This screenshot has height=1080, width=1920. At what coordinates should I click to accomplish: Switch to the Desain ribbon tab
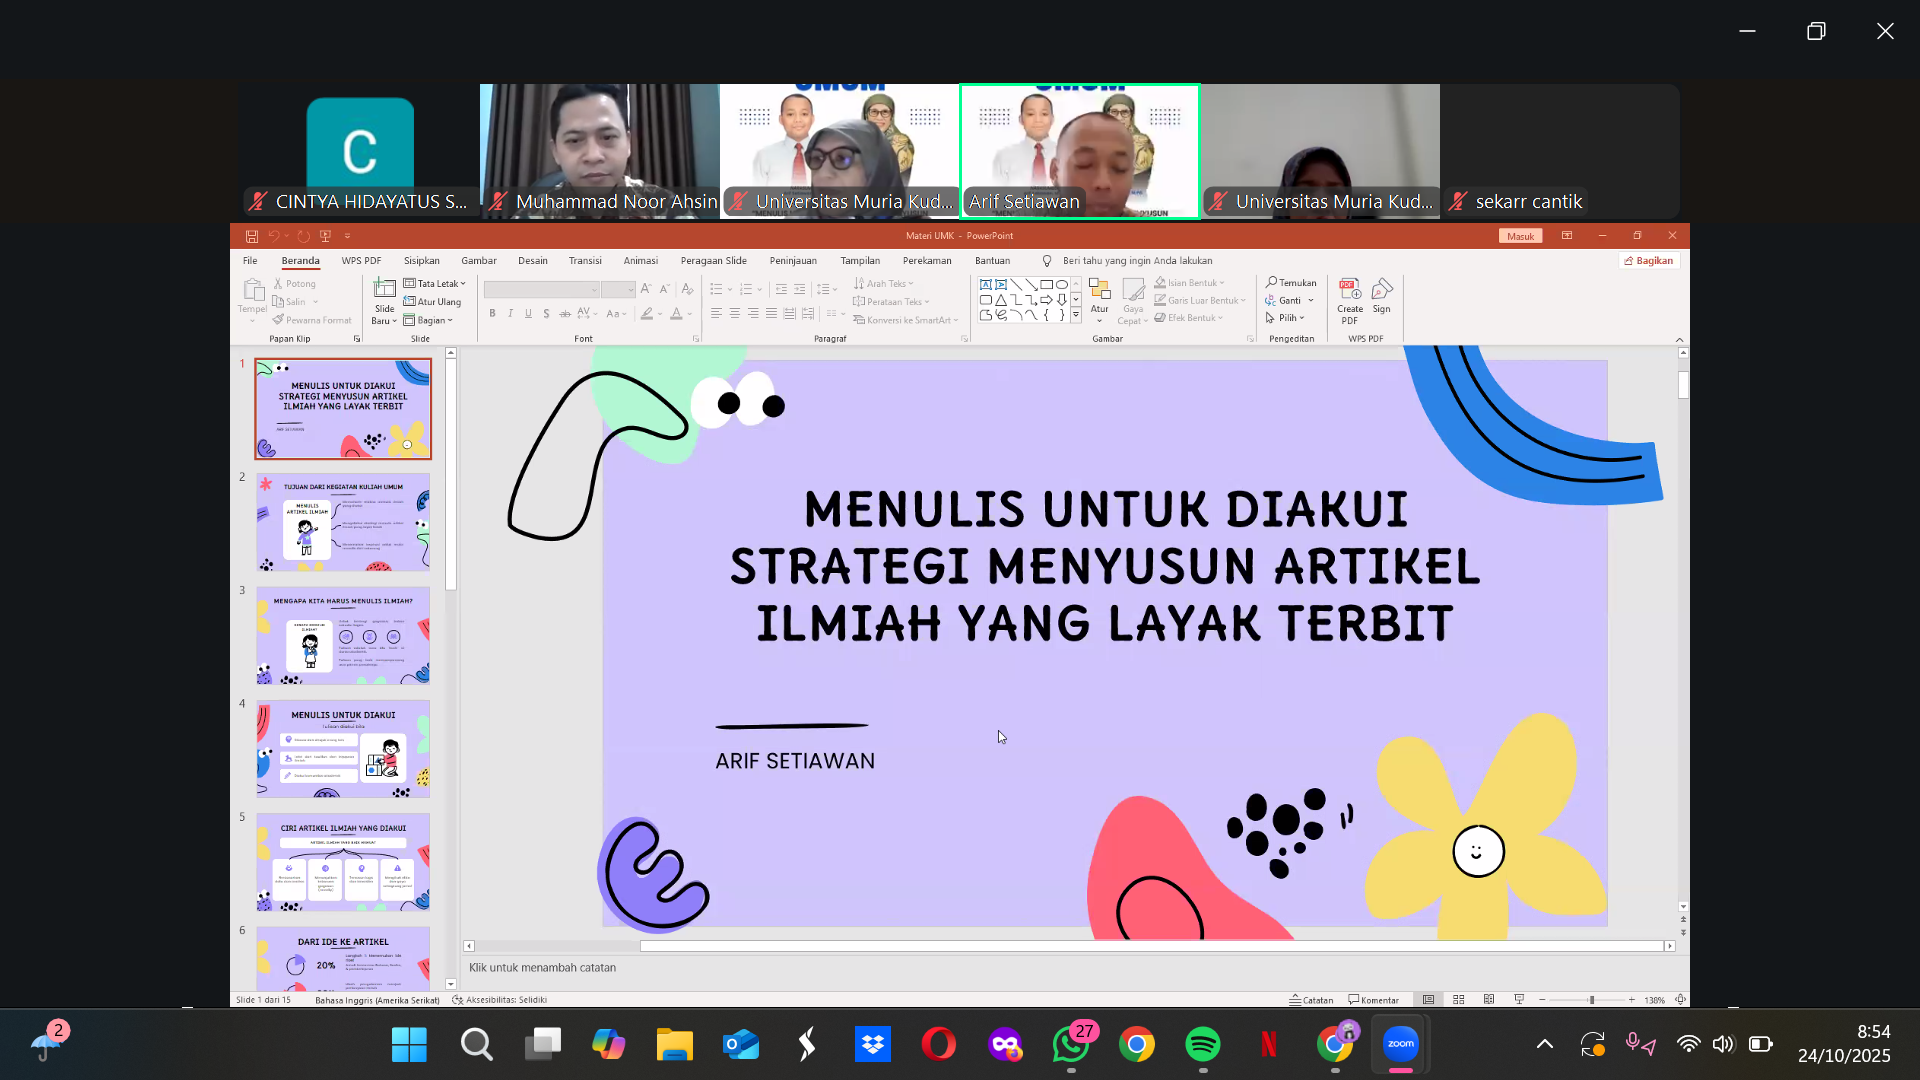[533, 260]
